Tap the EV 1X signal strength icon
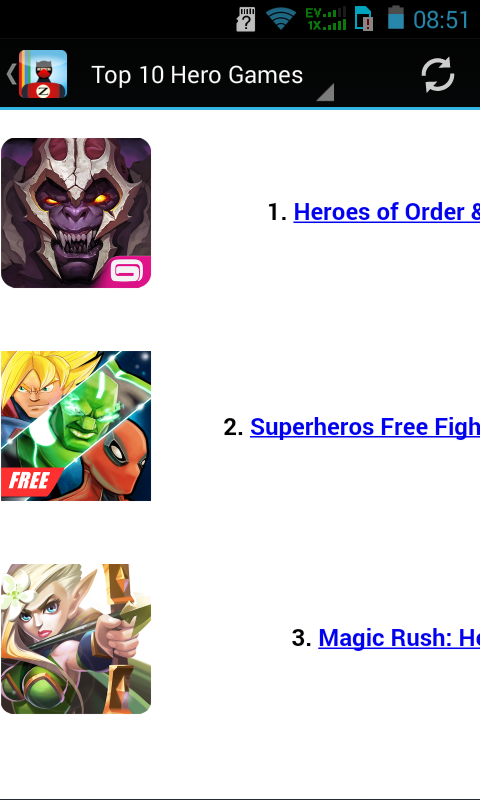 pyautogui.click(x=326, y=19)
